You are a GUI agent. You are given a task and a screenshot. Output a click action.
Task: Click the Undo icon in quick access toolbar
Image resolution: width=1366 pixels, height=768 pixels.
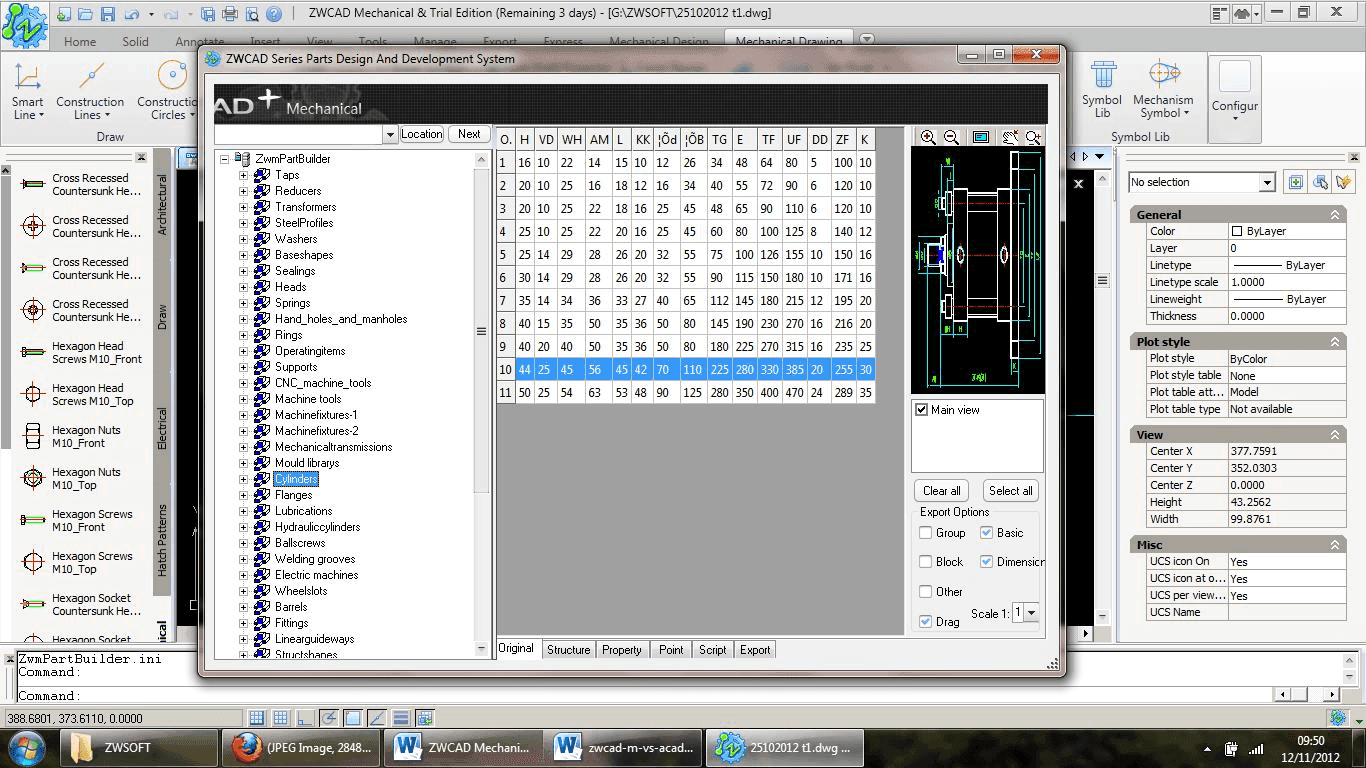click(x=130, y=14)
